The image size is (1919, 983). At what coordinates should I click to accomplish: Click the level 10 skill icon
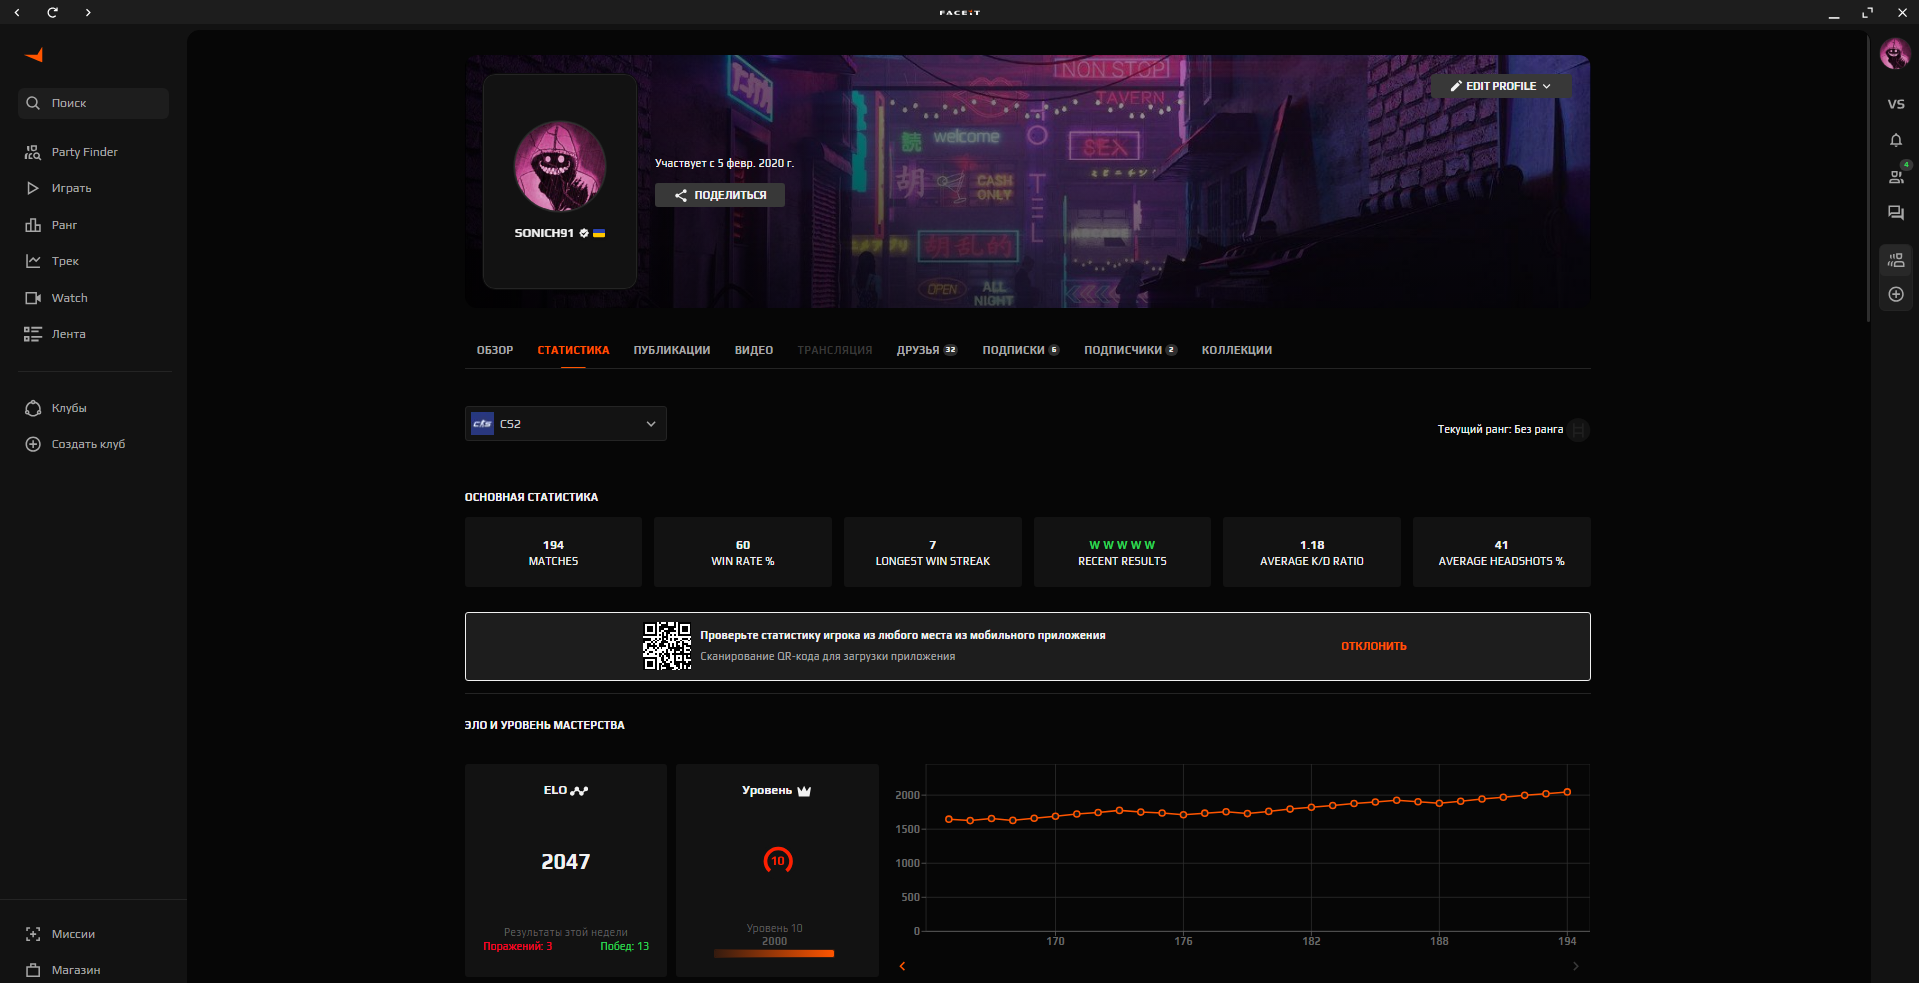click(778, 861)
